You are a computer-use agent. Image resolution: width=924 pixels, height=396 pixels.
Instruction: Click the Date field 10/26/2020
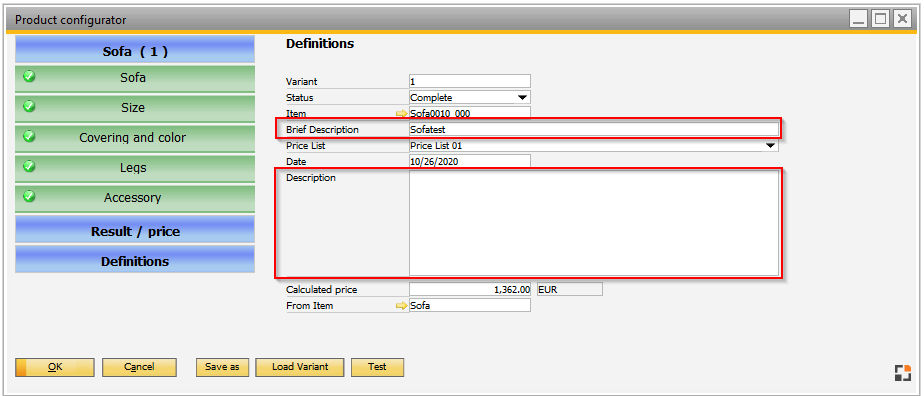pos(470,161)
